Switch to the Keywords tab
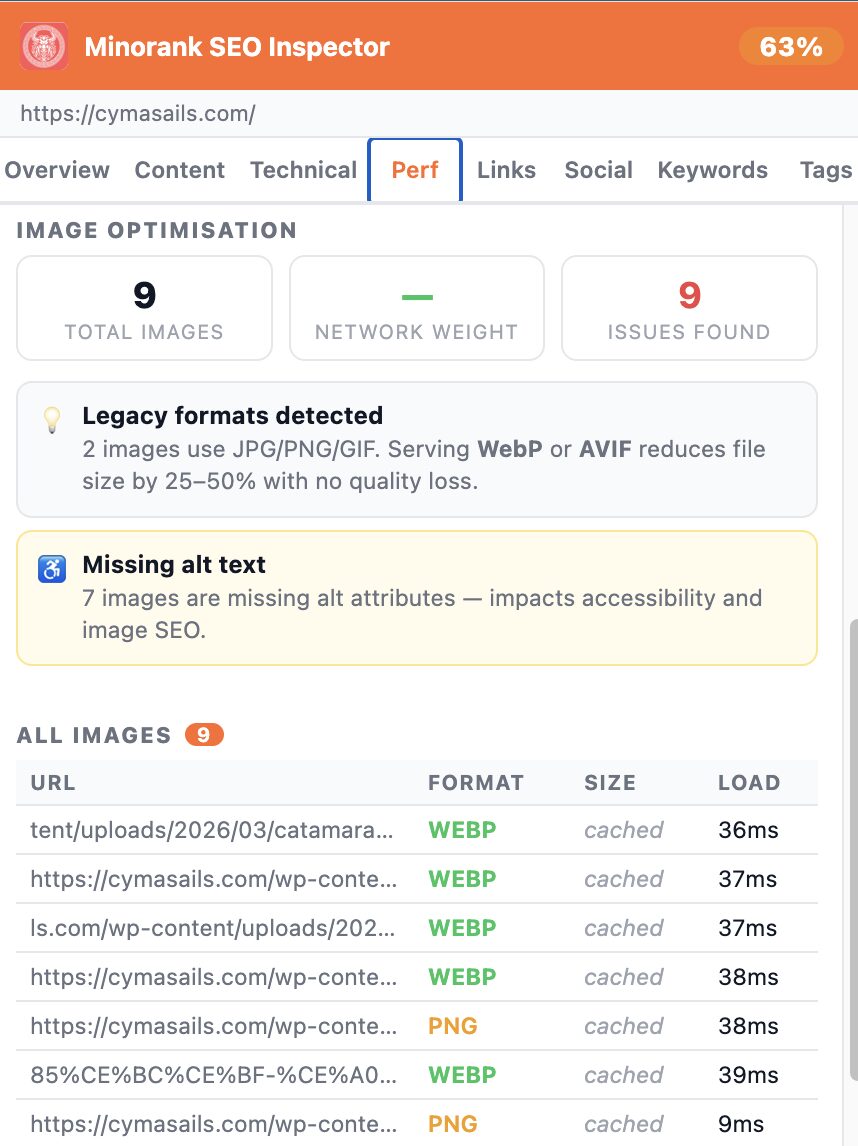Screen dimensions: 858x1146 [713, 170]
